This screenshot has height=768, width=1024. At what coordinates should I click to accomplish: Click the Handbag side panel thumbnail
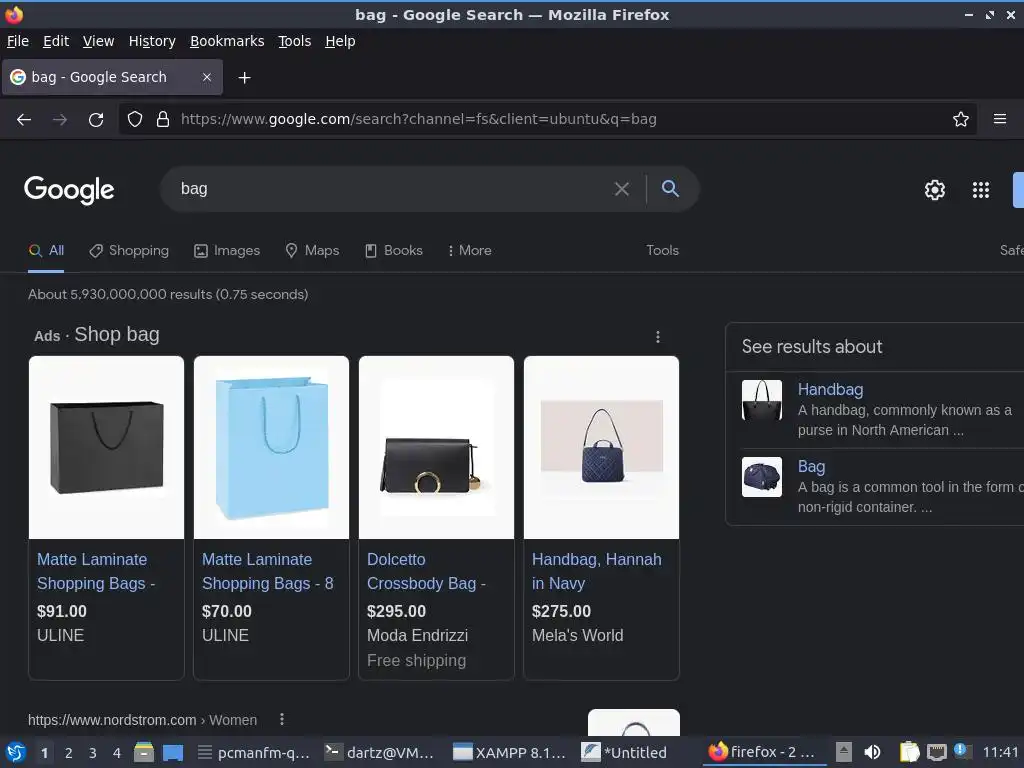coord(761,400)
